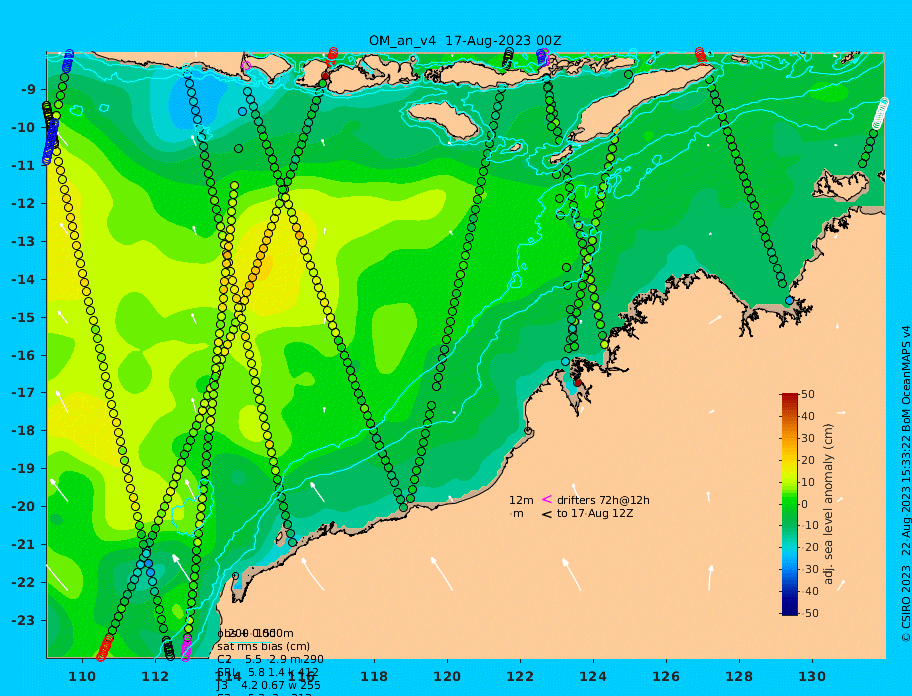Click the legend text 'drifters 72h@12h'
The image size is (912, 696).
603,500
